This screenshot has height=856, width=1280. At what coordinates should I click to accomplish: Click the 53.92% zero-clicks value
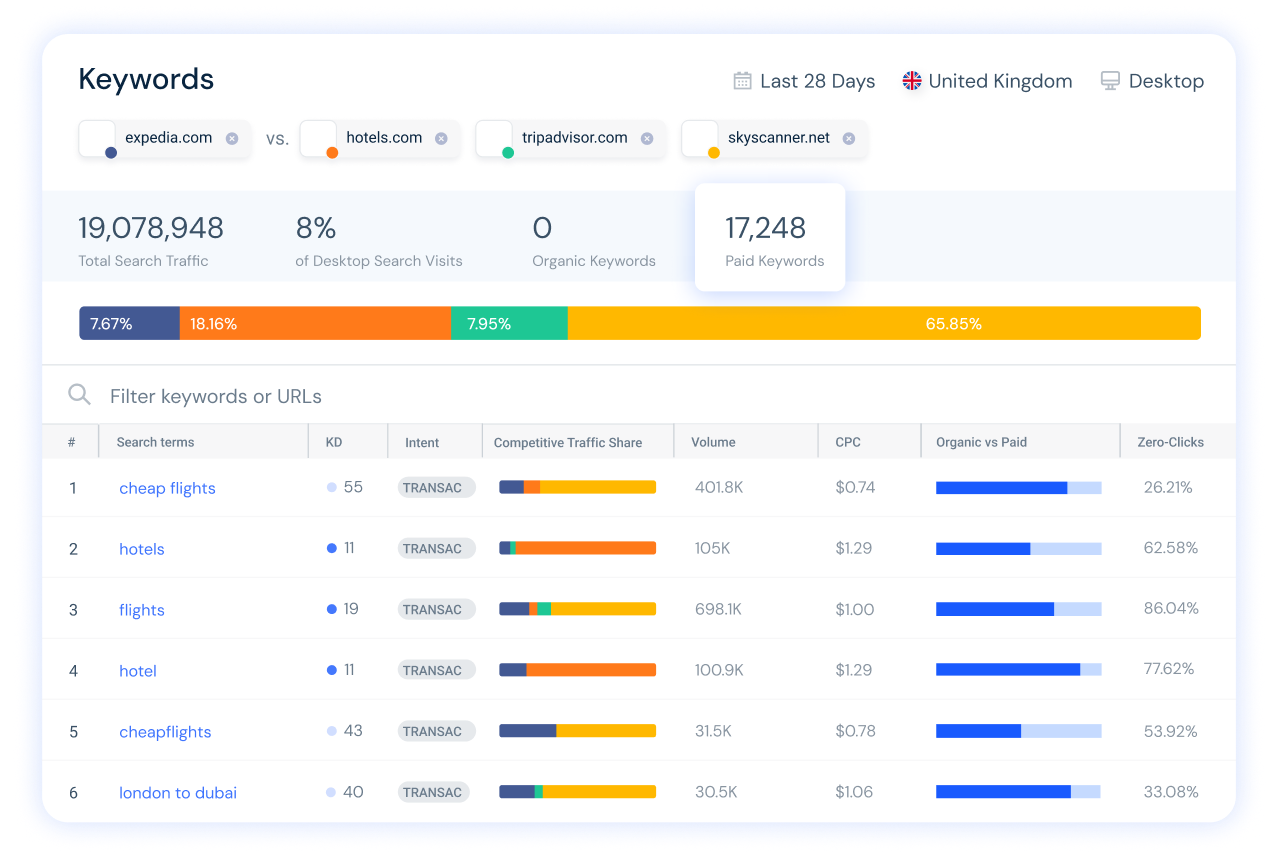click(1170, 731)
